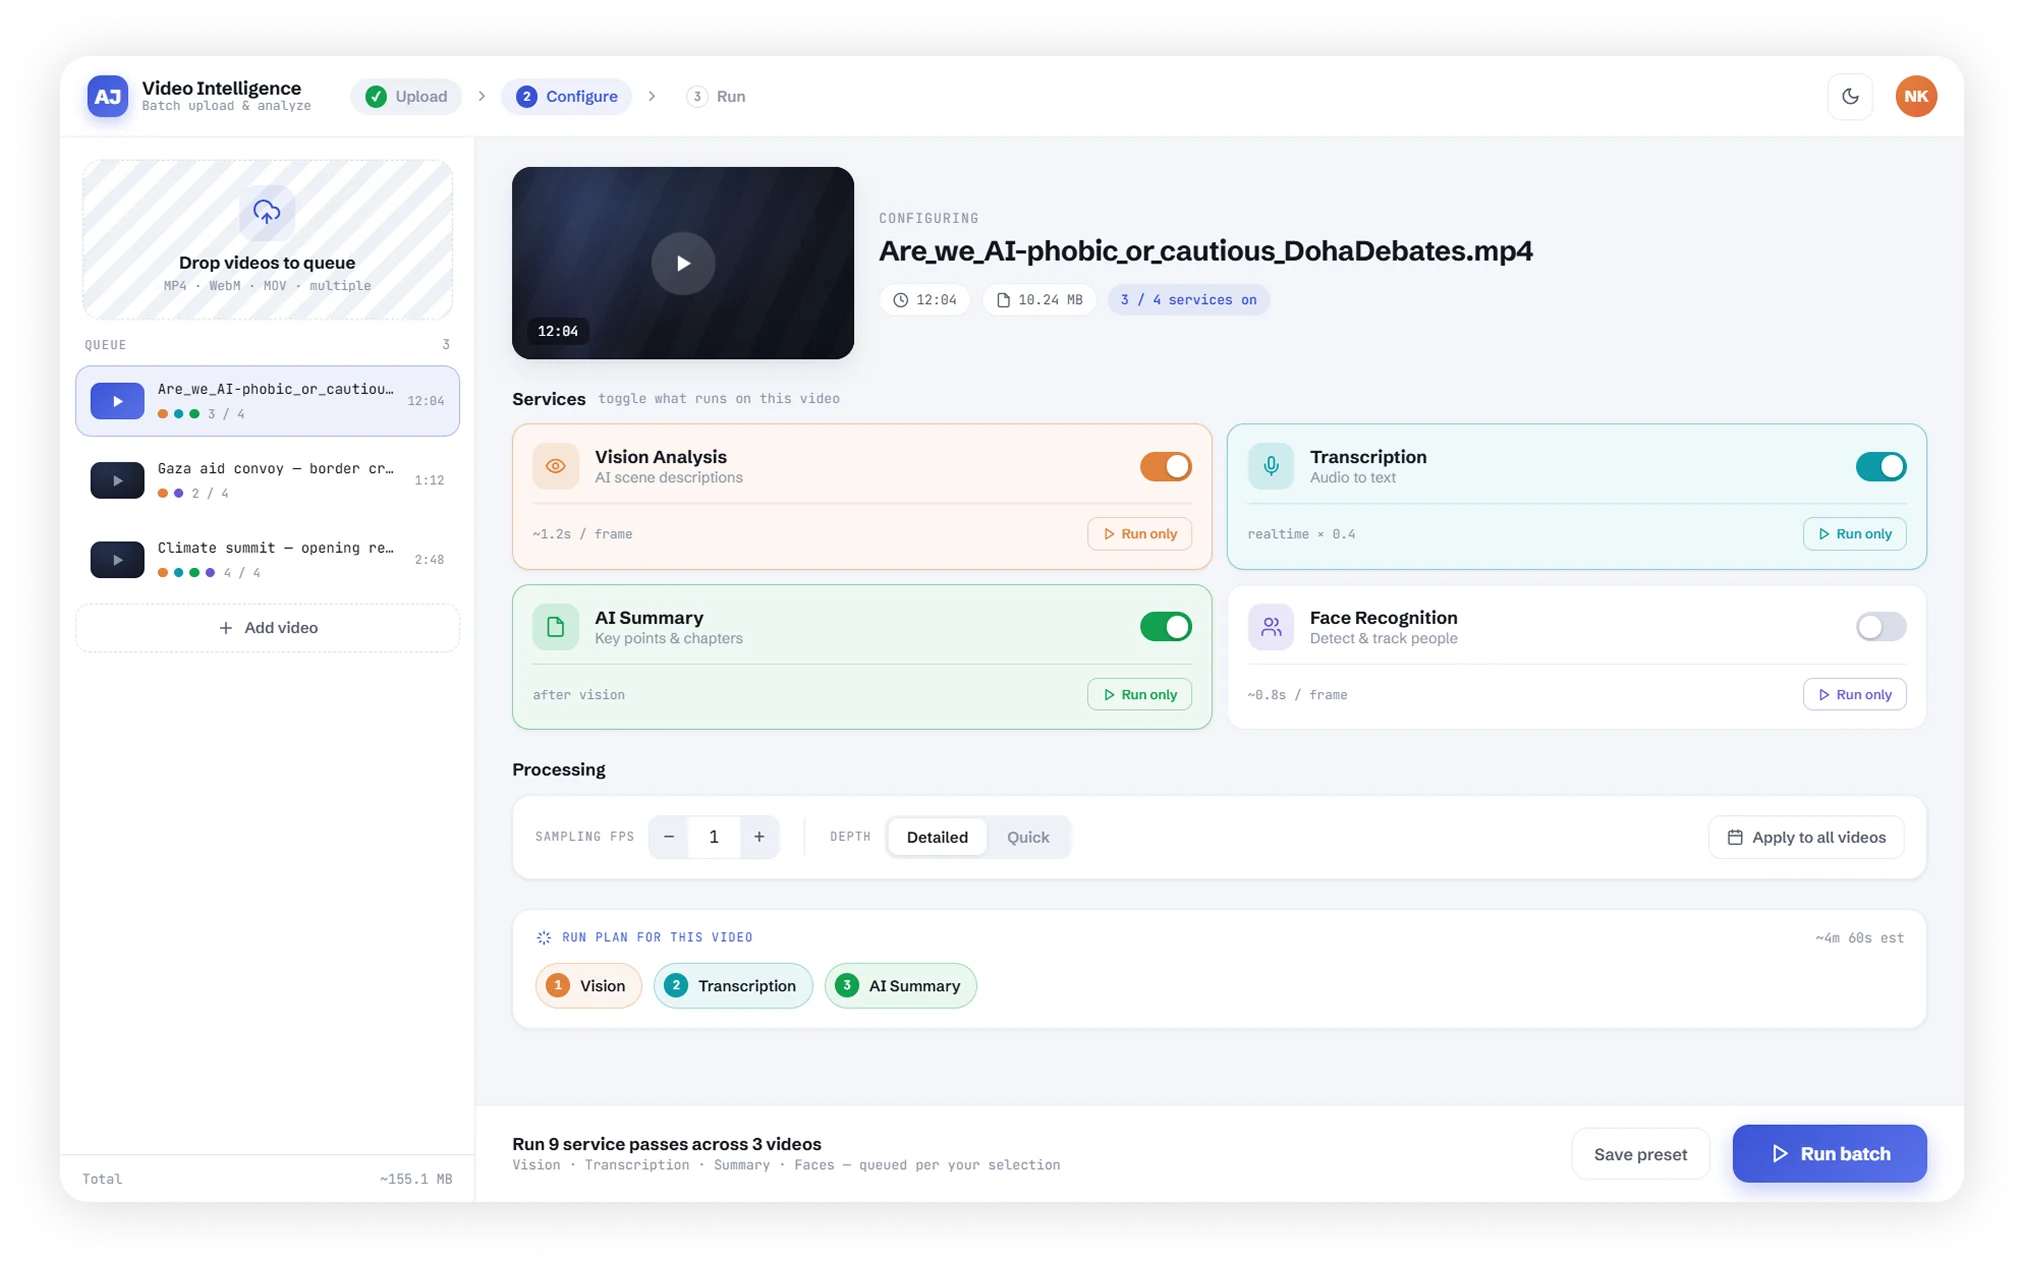Run only Transcription
2024x1266 pixels.
pos(1854,534)
